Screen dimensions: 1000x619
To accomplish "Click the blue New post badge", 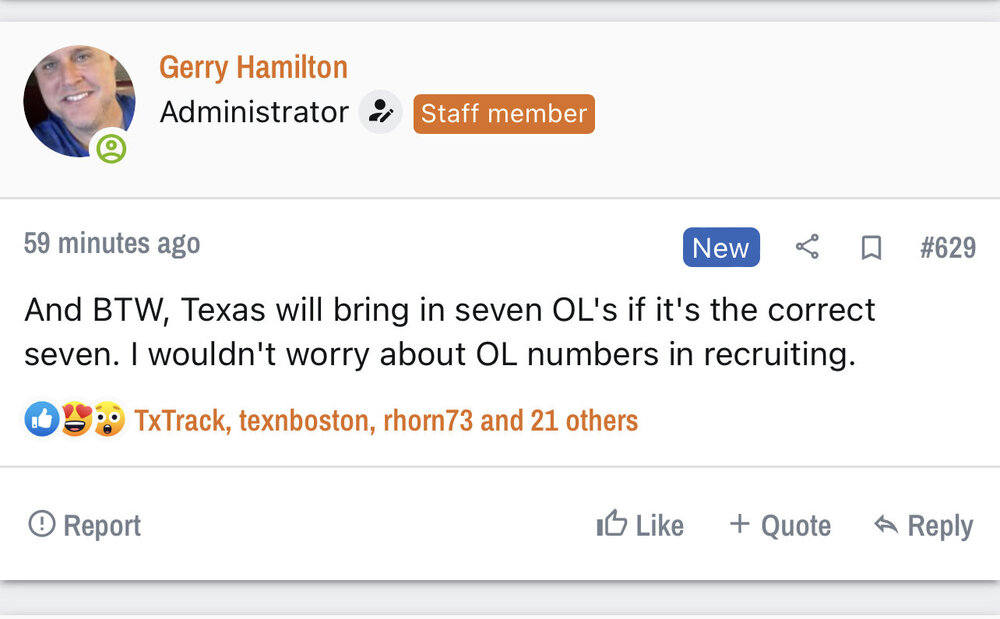I will point(721,248).
